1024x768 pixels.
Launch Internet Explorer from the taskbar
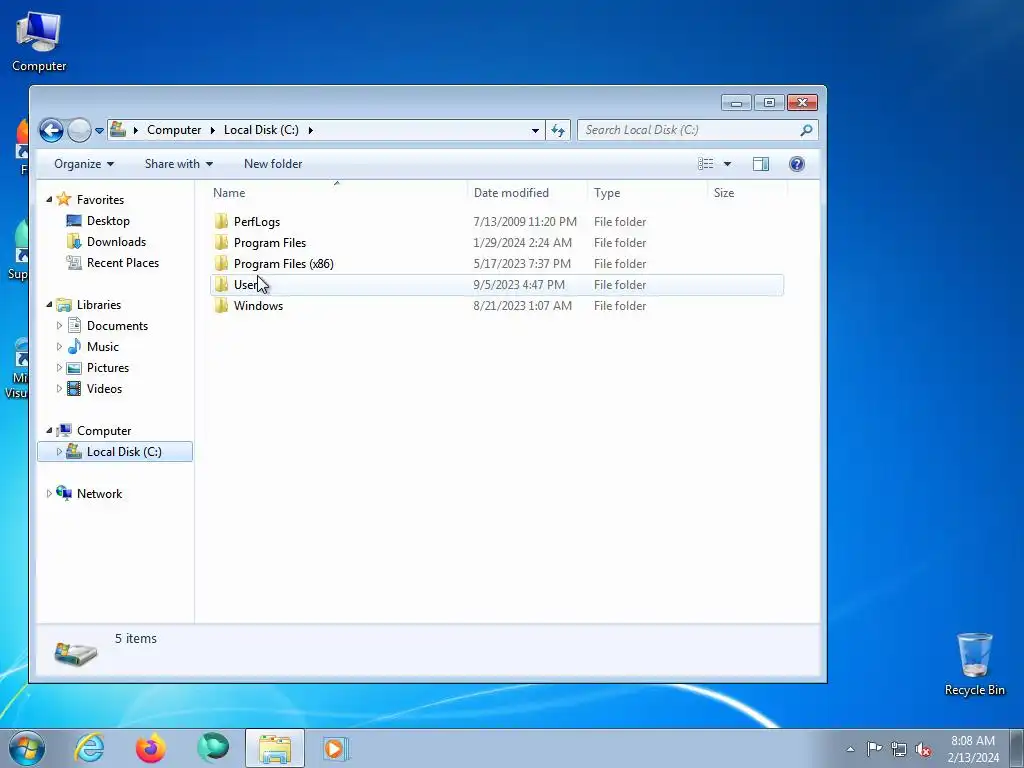point(89,748)
